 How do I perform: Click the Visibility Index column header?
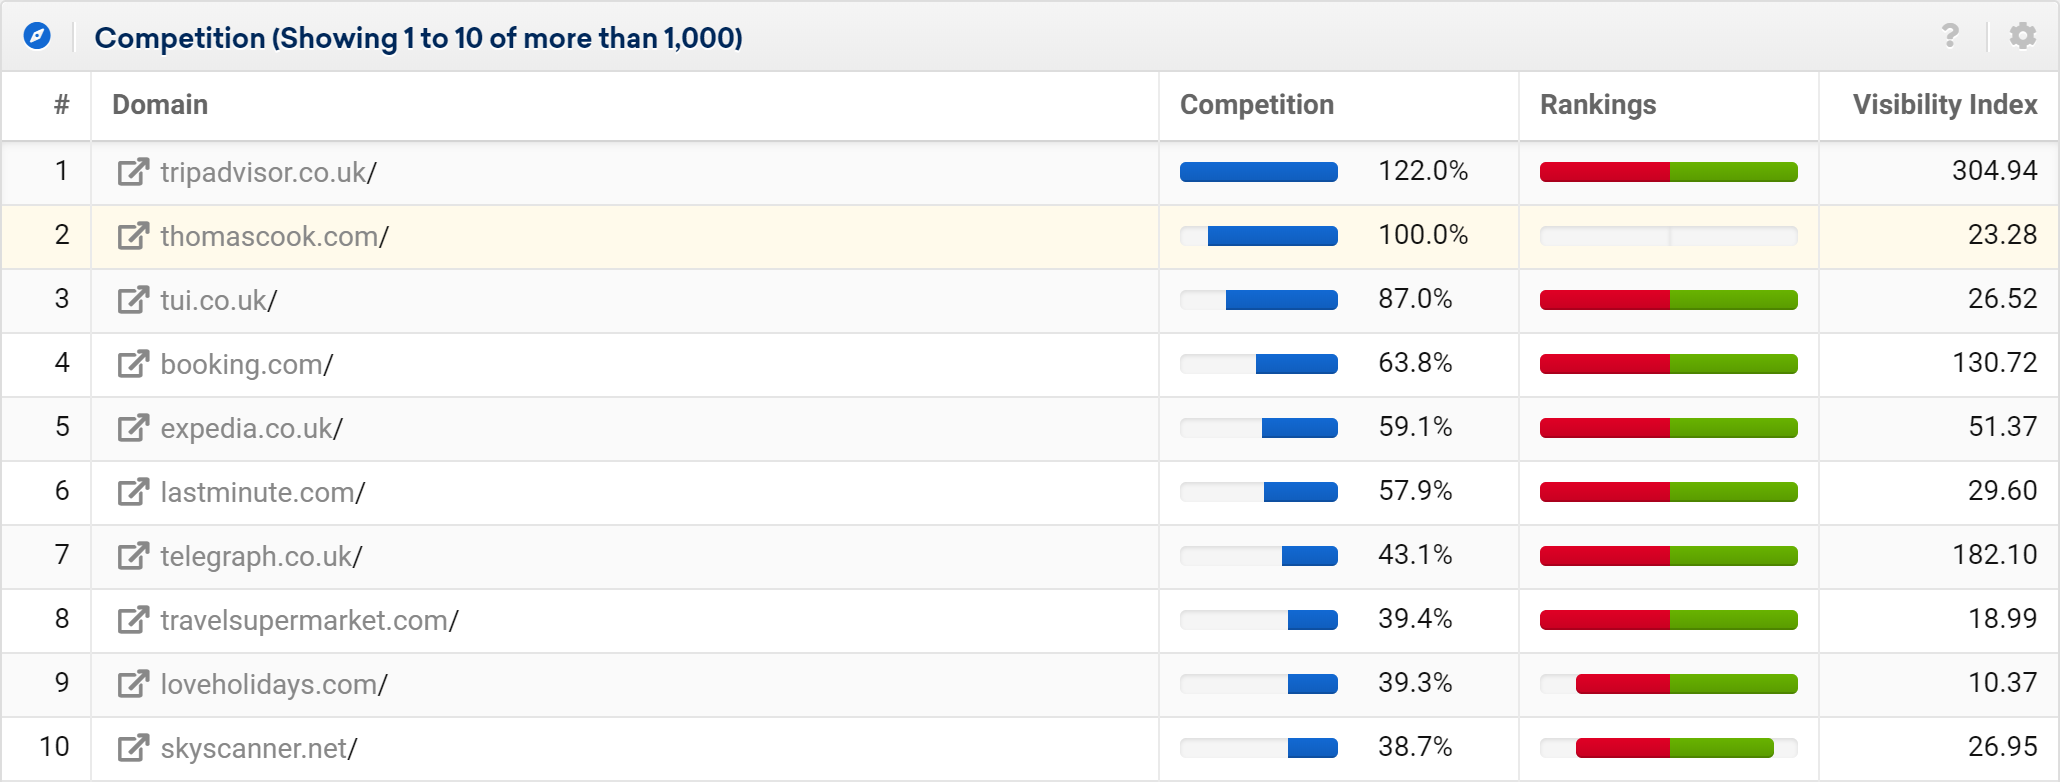pos(1945,105)
